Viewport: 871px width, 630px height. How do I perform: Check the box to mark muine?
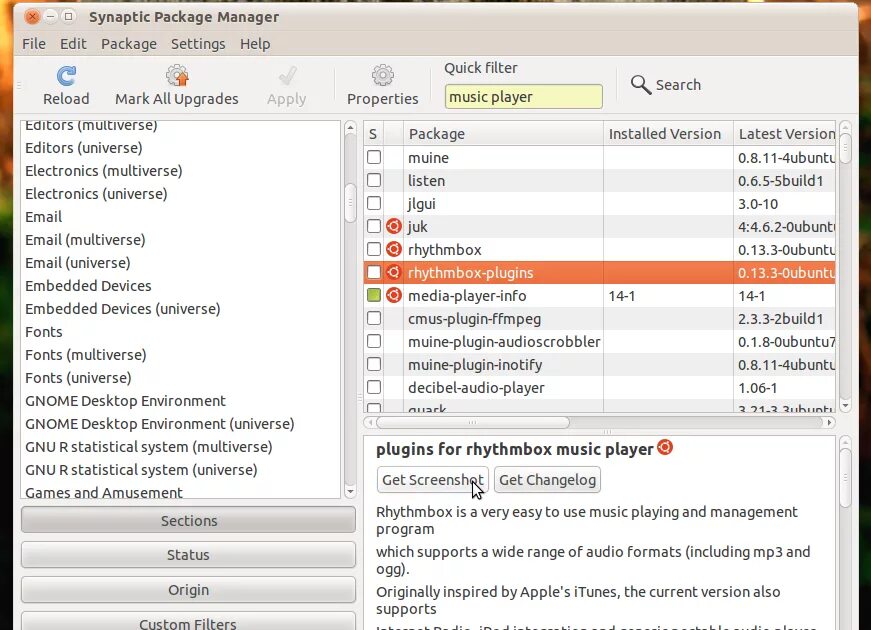coord(374,157)
